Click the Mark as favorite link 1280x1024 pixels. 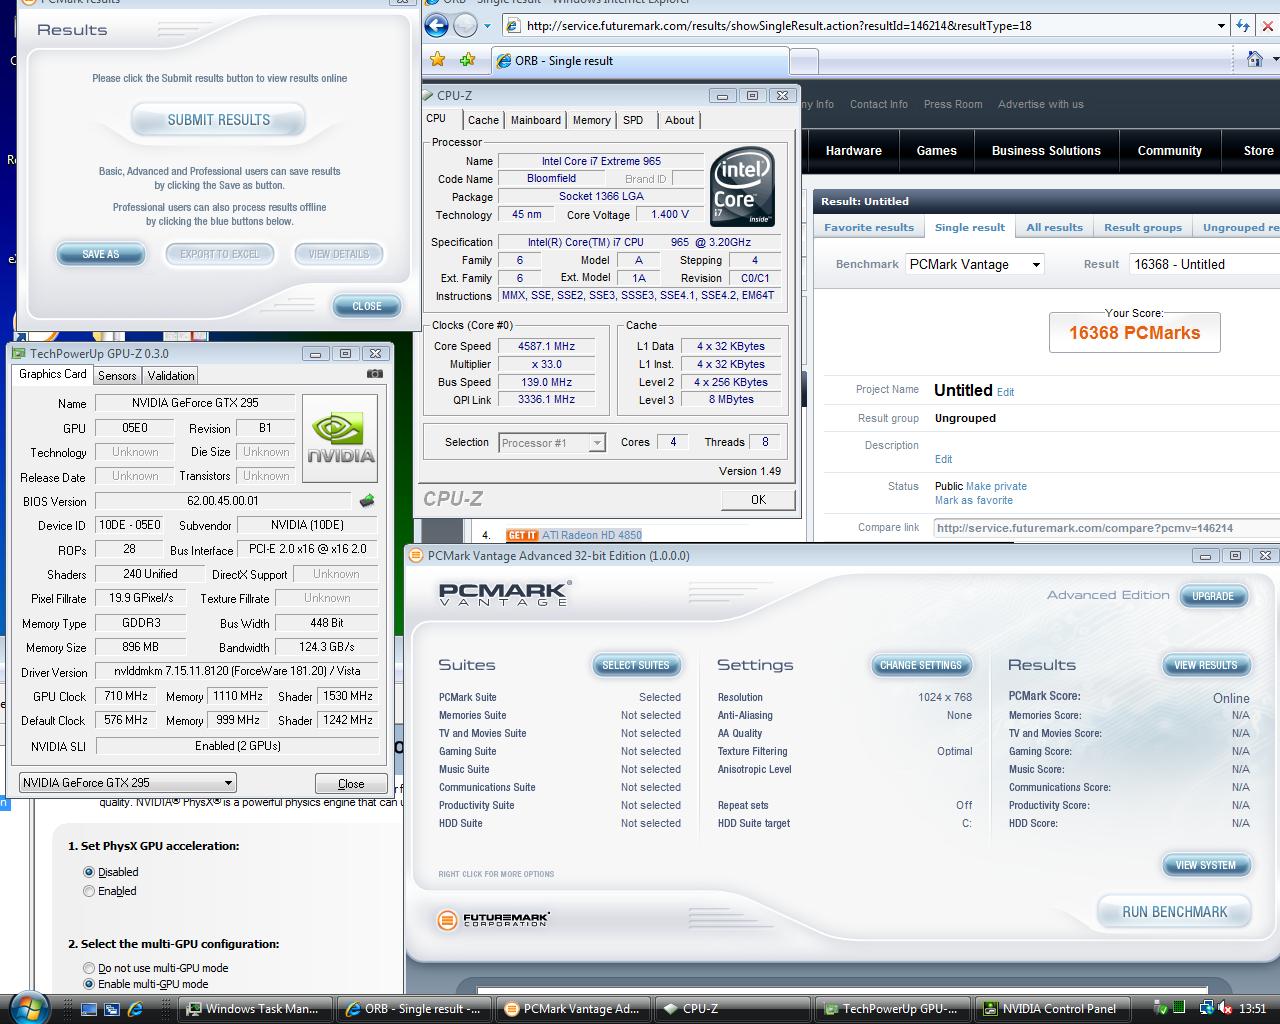point(974,501)
